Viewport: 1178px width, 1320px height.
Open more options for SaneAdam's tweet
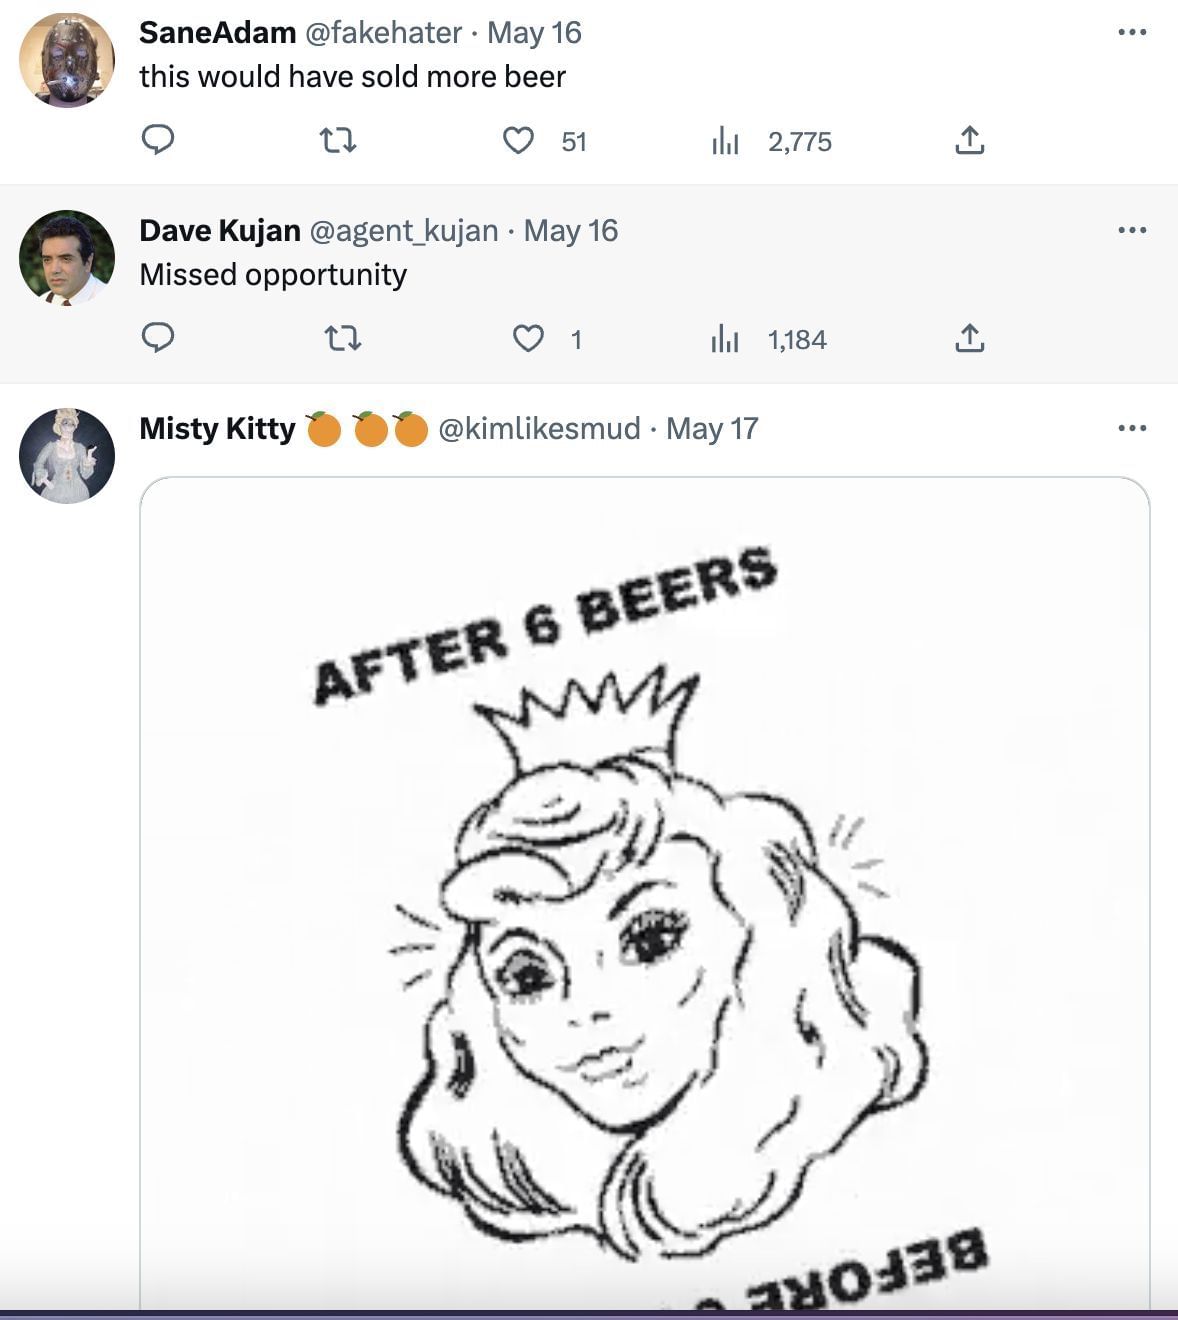1132,33
